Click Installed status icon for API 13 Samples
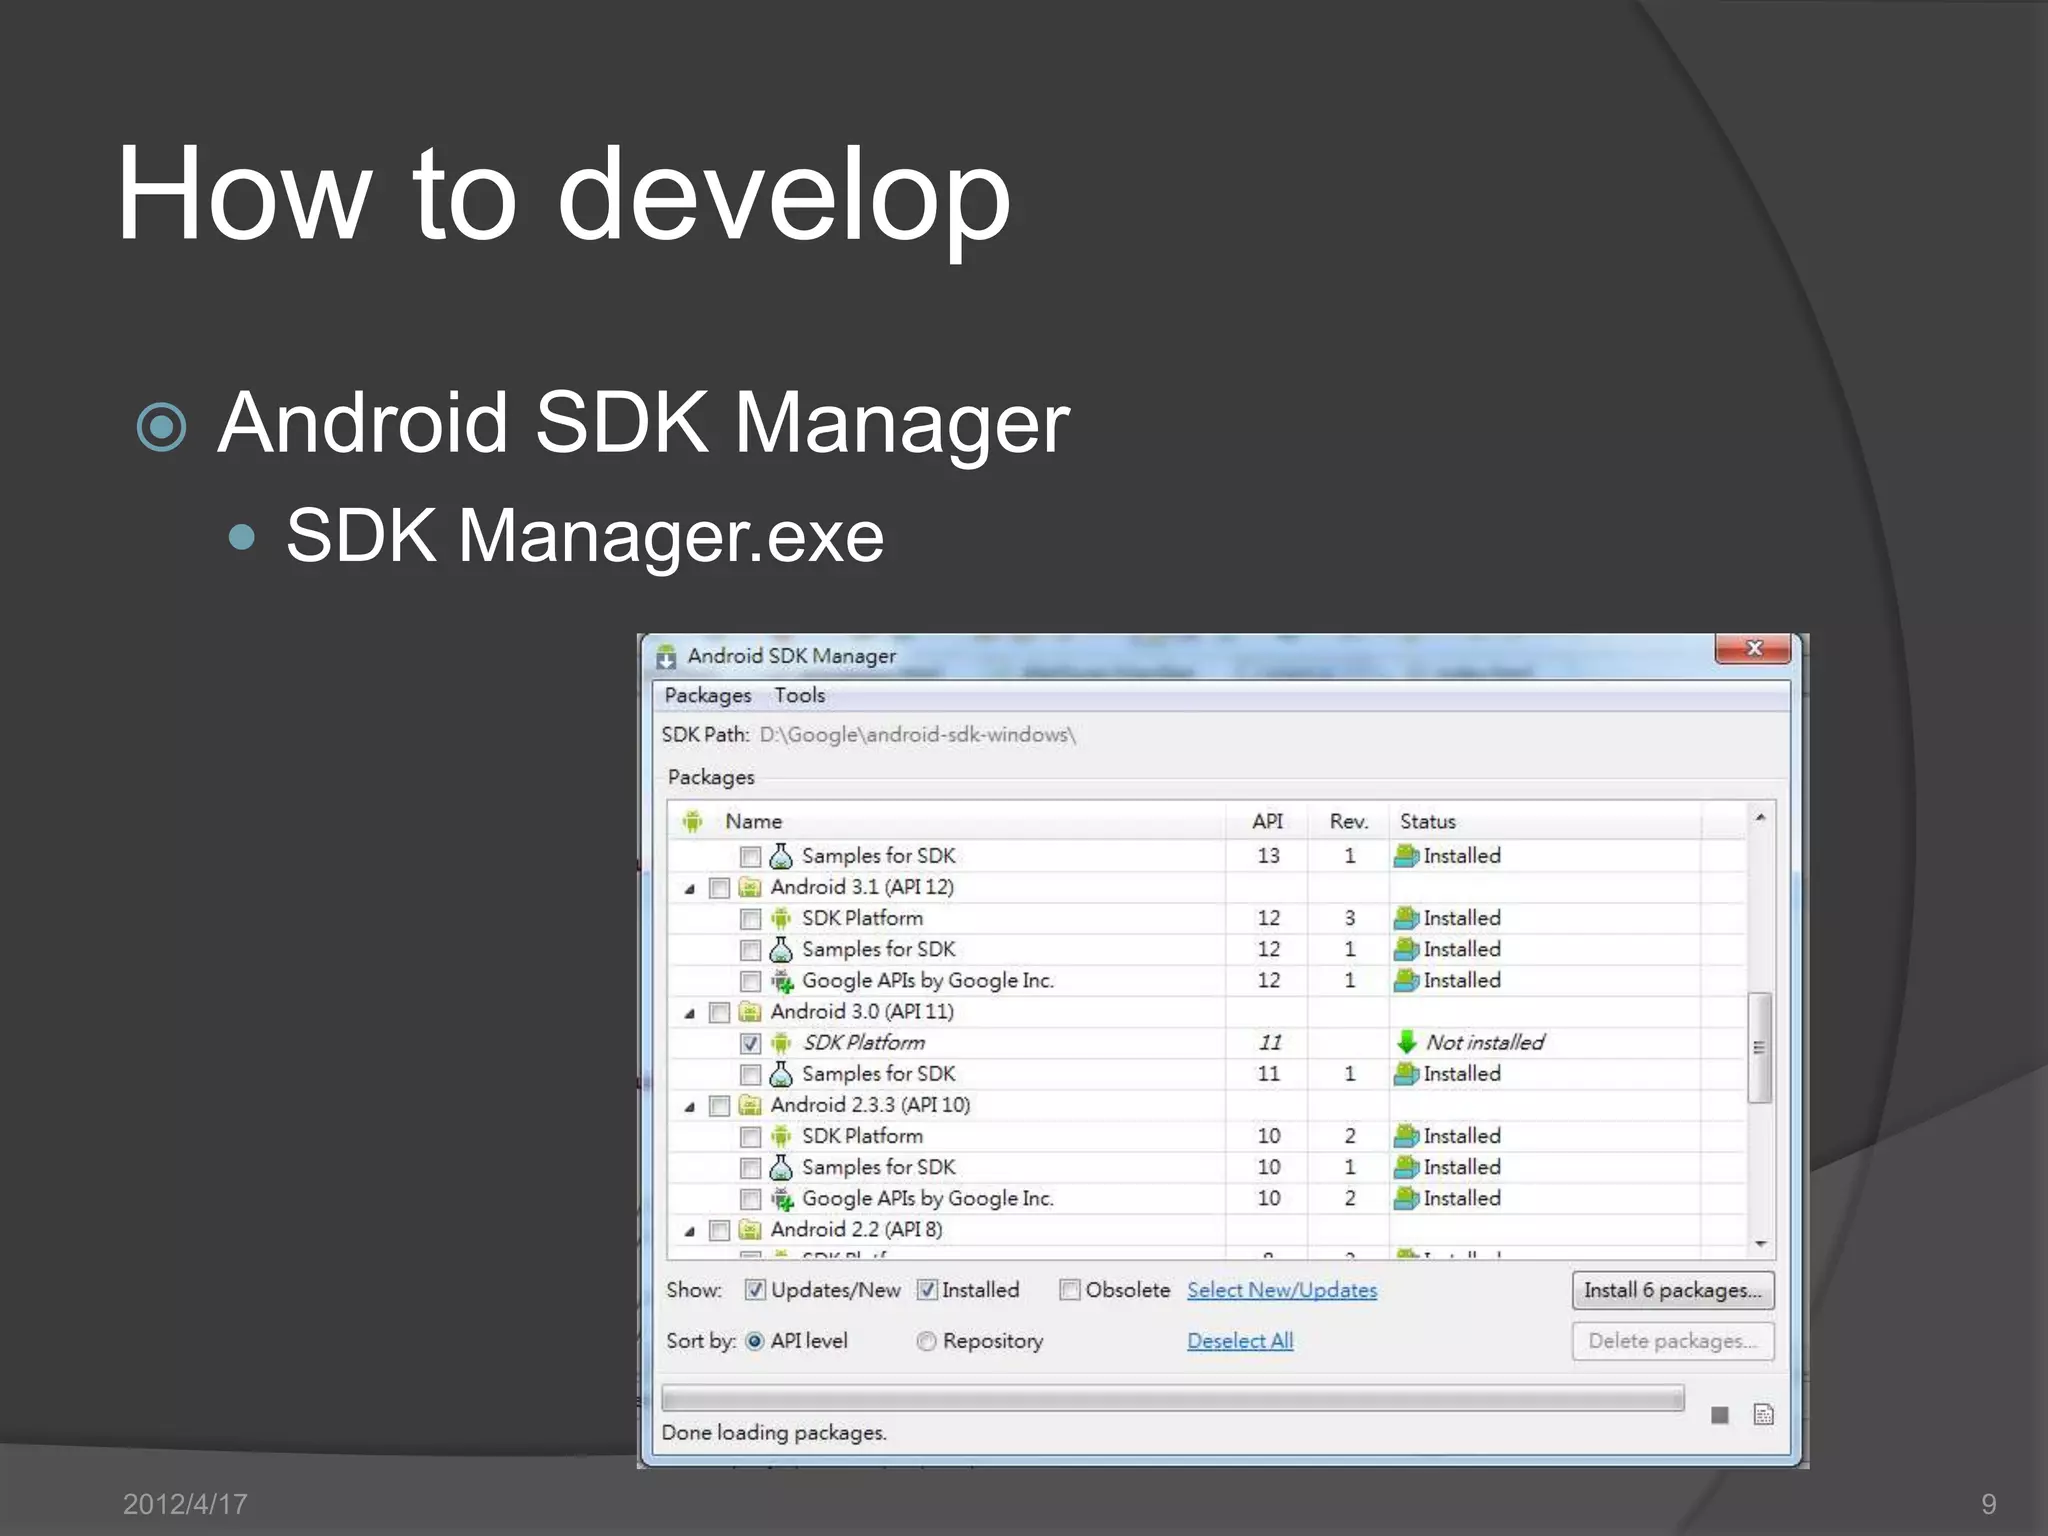Viewport: 2048px width, 1536px height. tap(1406, 856)
